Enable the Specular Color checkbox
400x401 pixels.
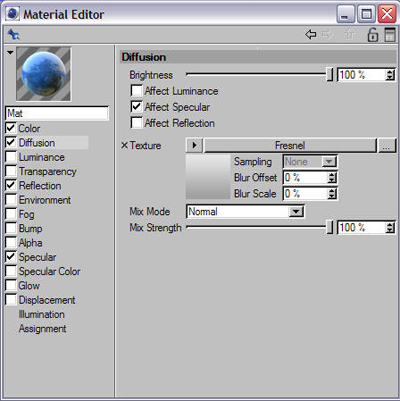(x=11, y=271)
